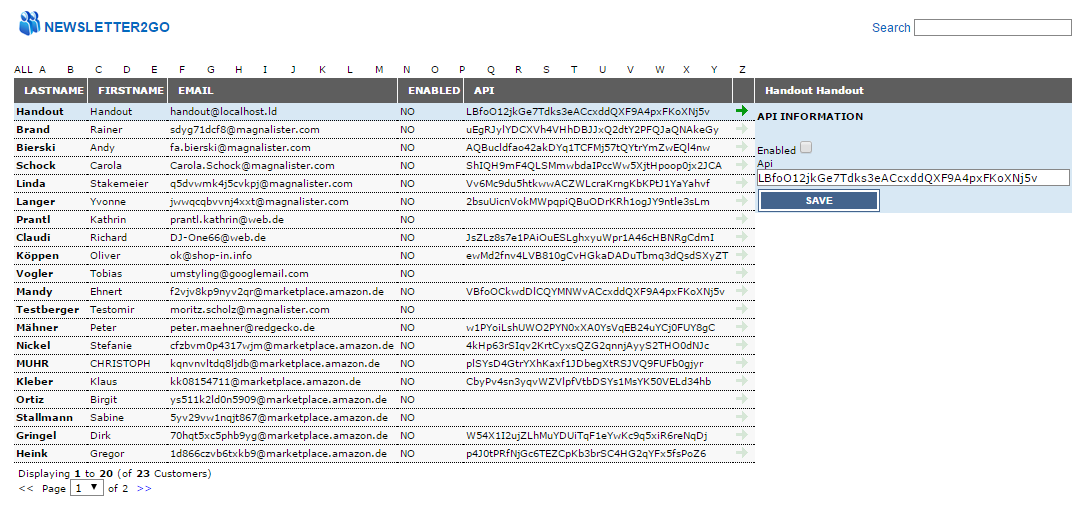Go to next page with >> link
Screen dimensions: 1077x515
pyautogui.click(x=144, y=489)
